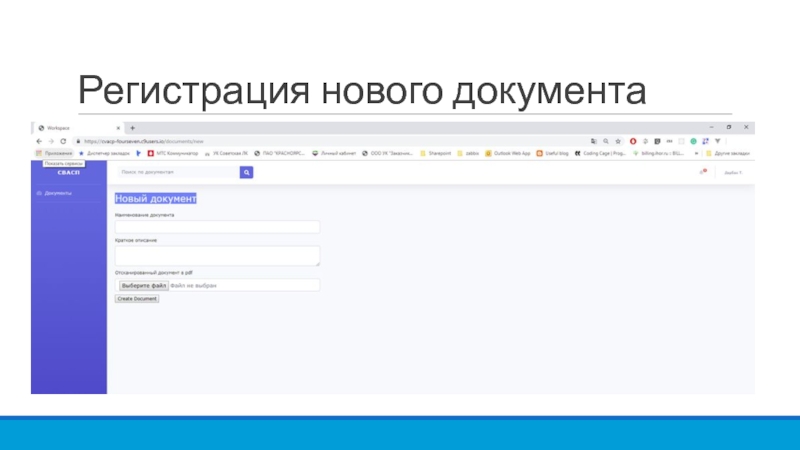Image resolution: width=800 pixels, height=450 pixels.
Task: Bookmark page with the star icon
Action: click(619, 141)
